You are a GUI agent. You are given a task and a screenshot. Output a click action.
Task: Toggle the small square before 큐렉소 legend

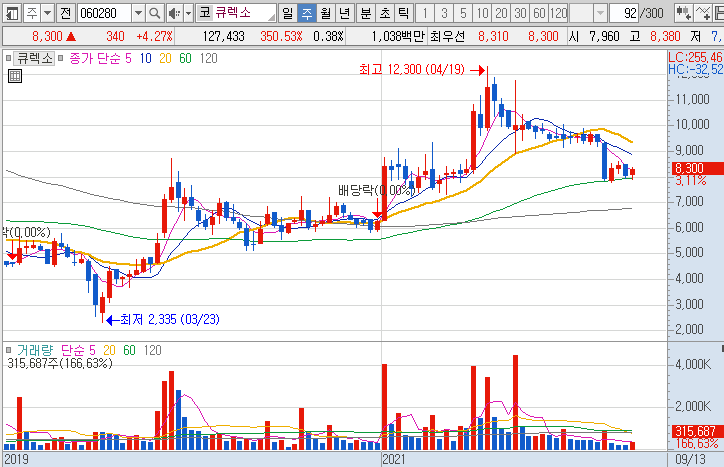coord(8,58)
